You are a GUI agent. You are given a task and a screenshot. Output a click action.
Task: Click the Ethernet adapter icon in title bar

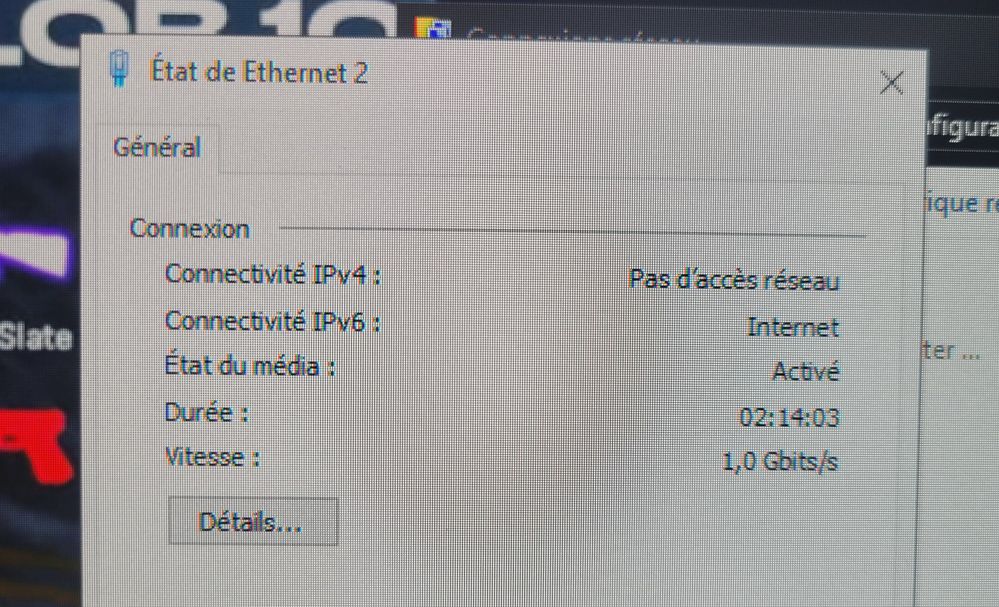119,69
